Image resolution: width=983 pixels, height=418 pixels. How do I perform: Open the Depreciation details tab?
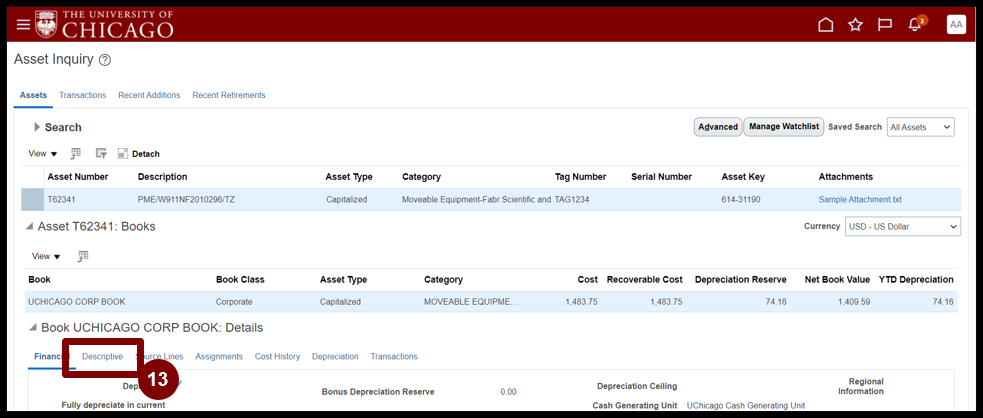[x=335, y=356]
